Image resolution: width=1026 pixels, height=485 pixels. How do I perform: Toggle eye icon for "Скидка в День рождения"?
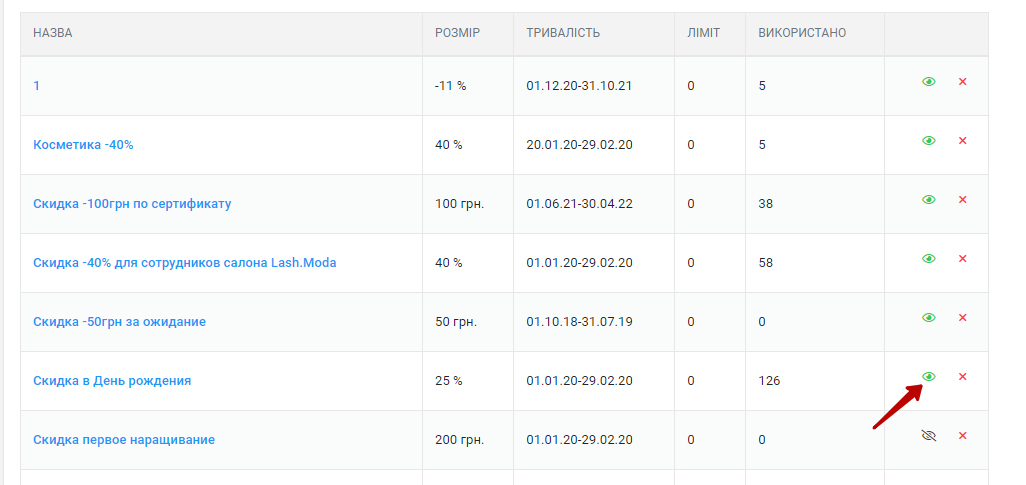929,376
